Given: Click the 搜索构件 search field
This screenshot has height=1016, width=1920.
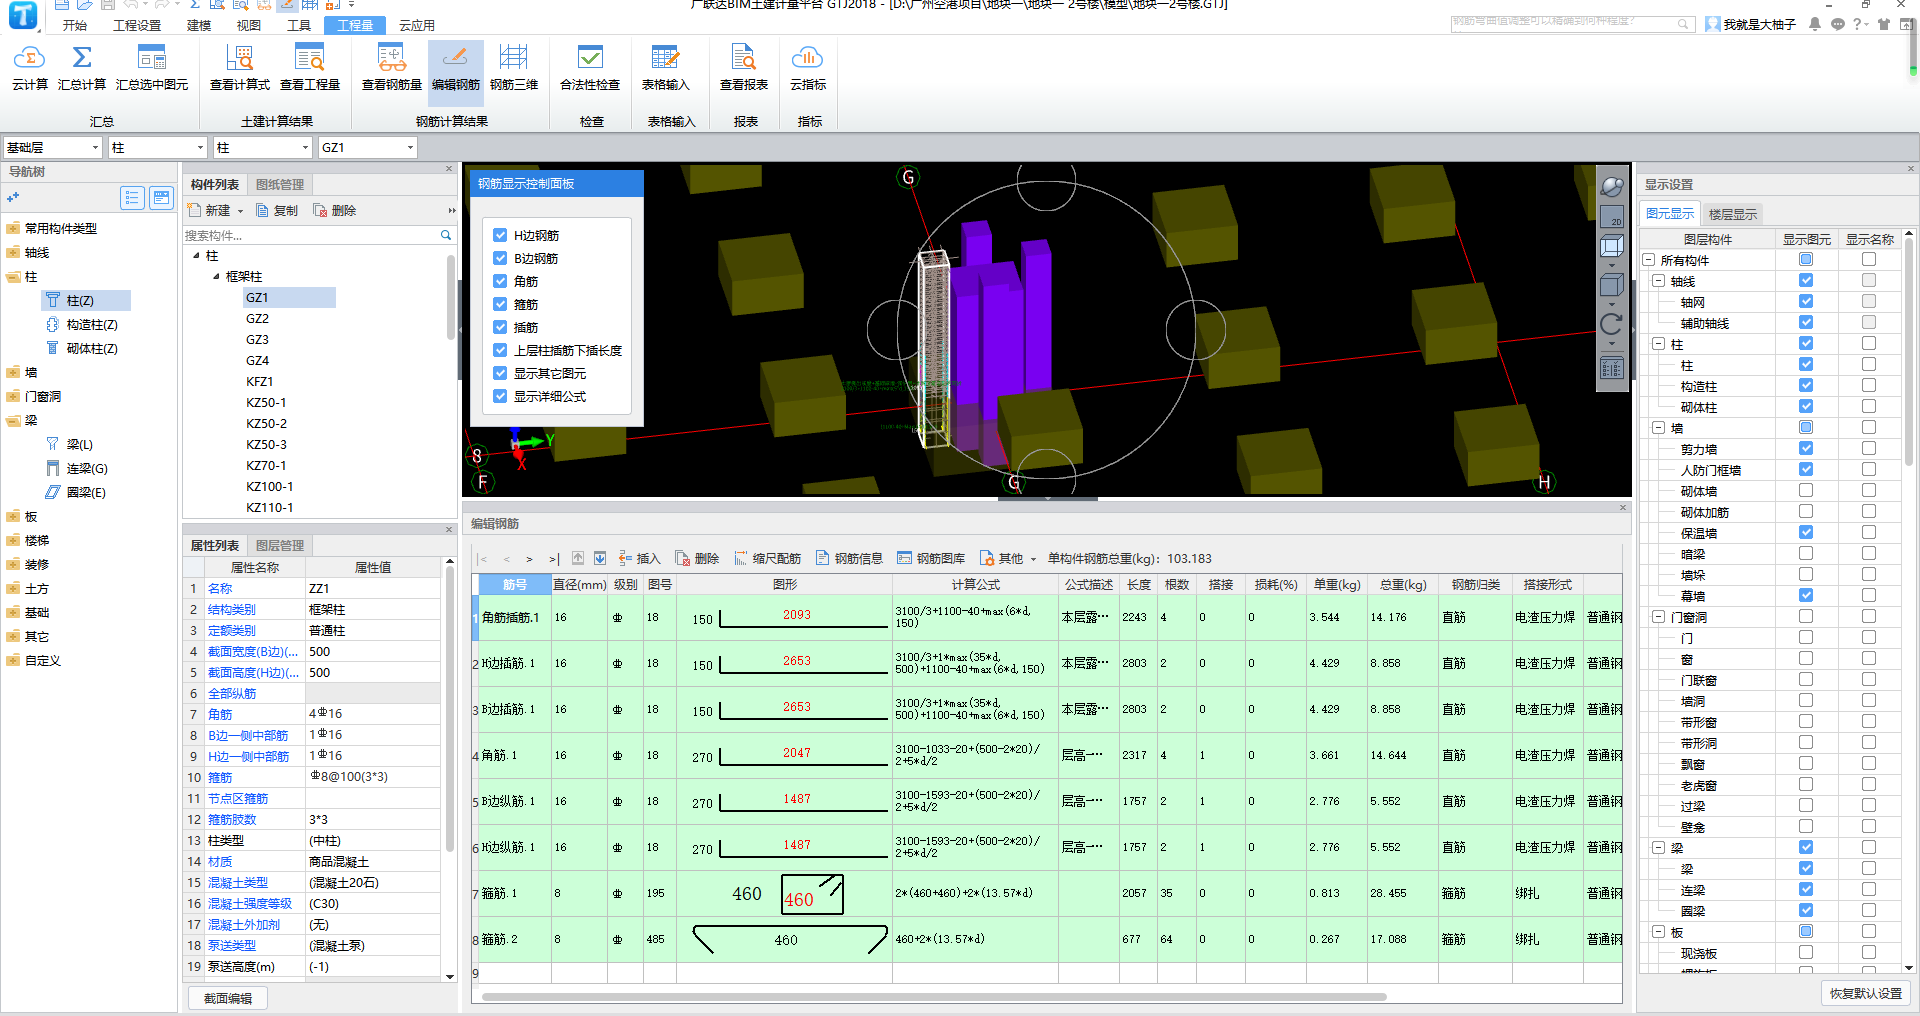Looking at the screenshot, I should (x=310, y=235).
